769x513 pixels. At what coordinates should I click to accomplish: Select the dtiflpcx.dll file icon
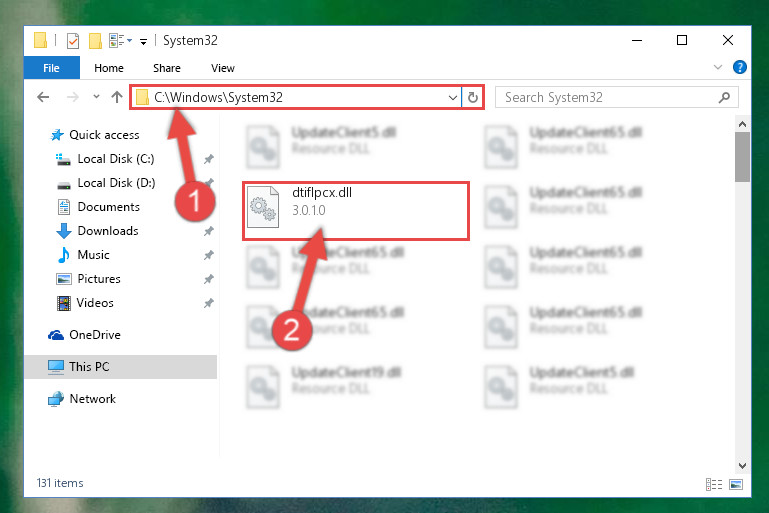pyautogui.click(x=263, y=207)
